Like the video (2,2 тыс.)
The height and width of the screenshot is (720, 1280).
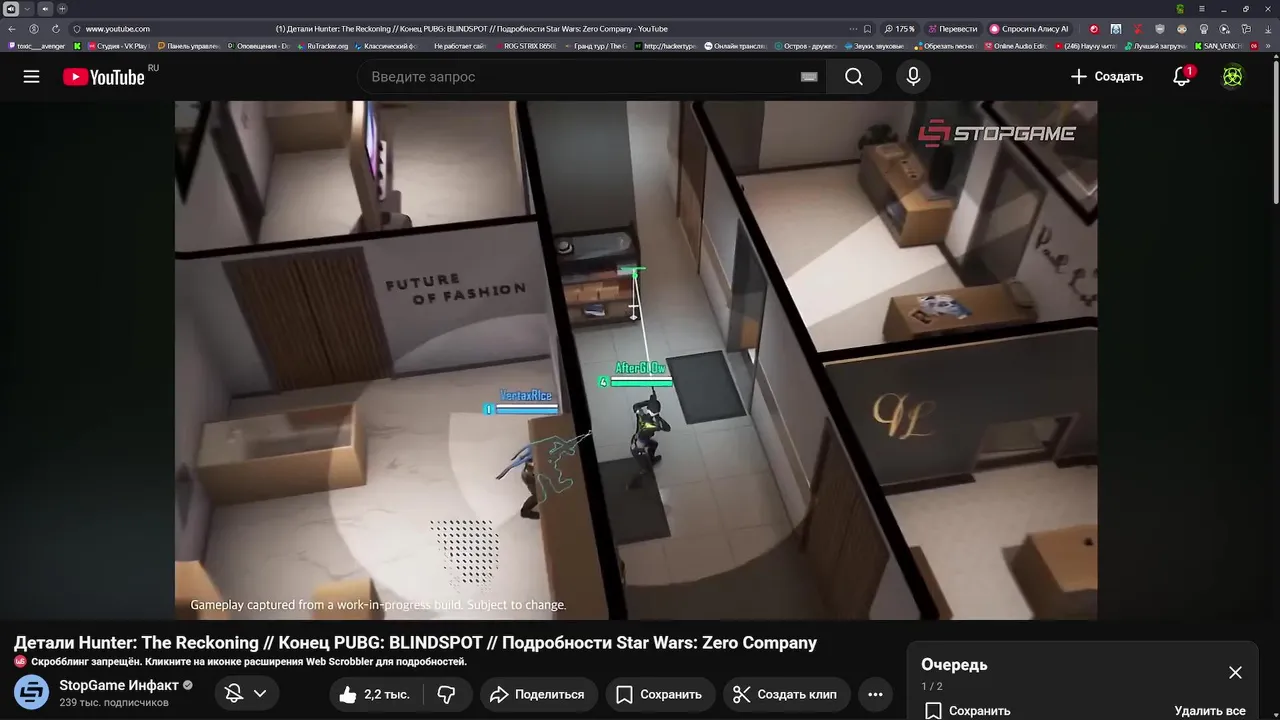pos(375,694)
